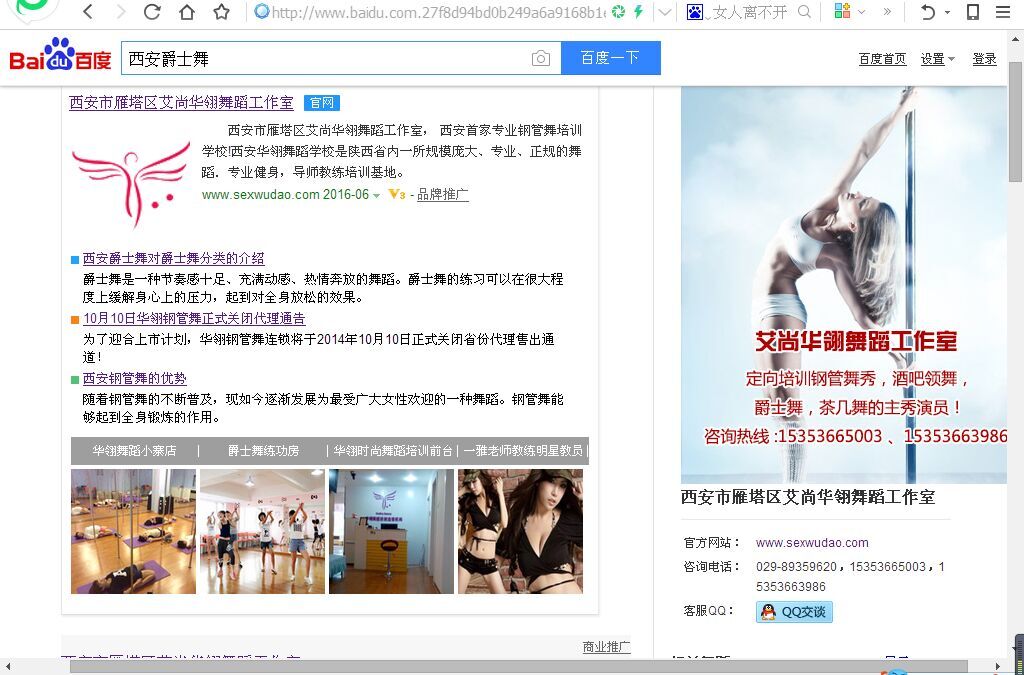Click the horizontal scrollbar left arrow

tap(8, 667)
